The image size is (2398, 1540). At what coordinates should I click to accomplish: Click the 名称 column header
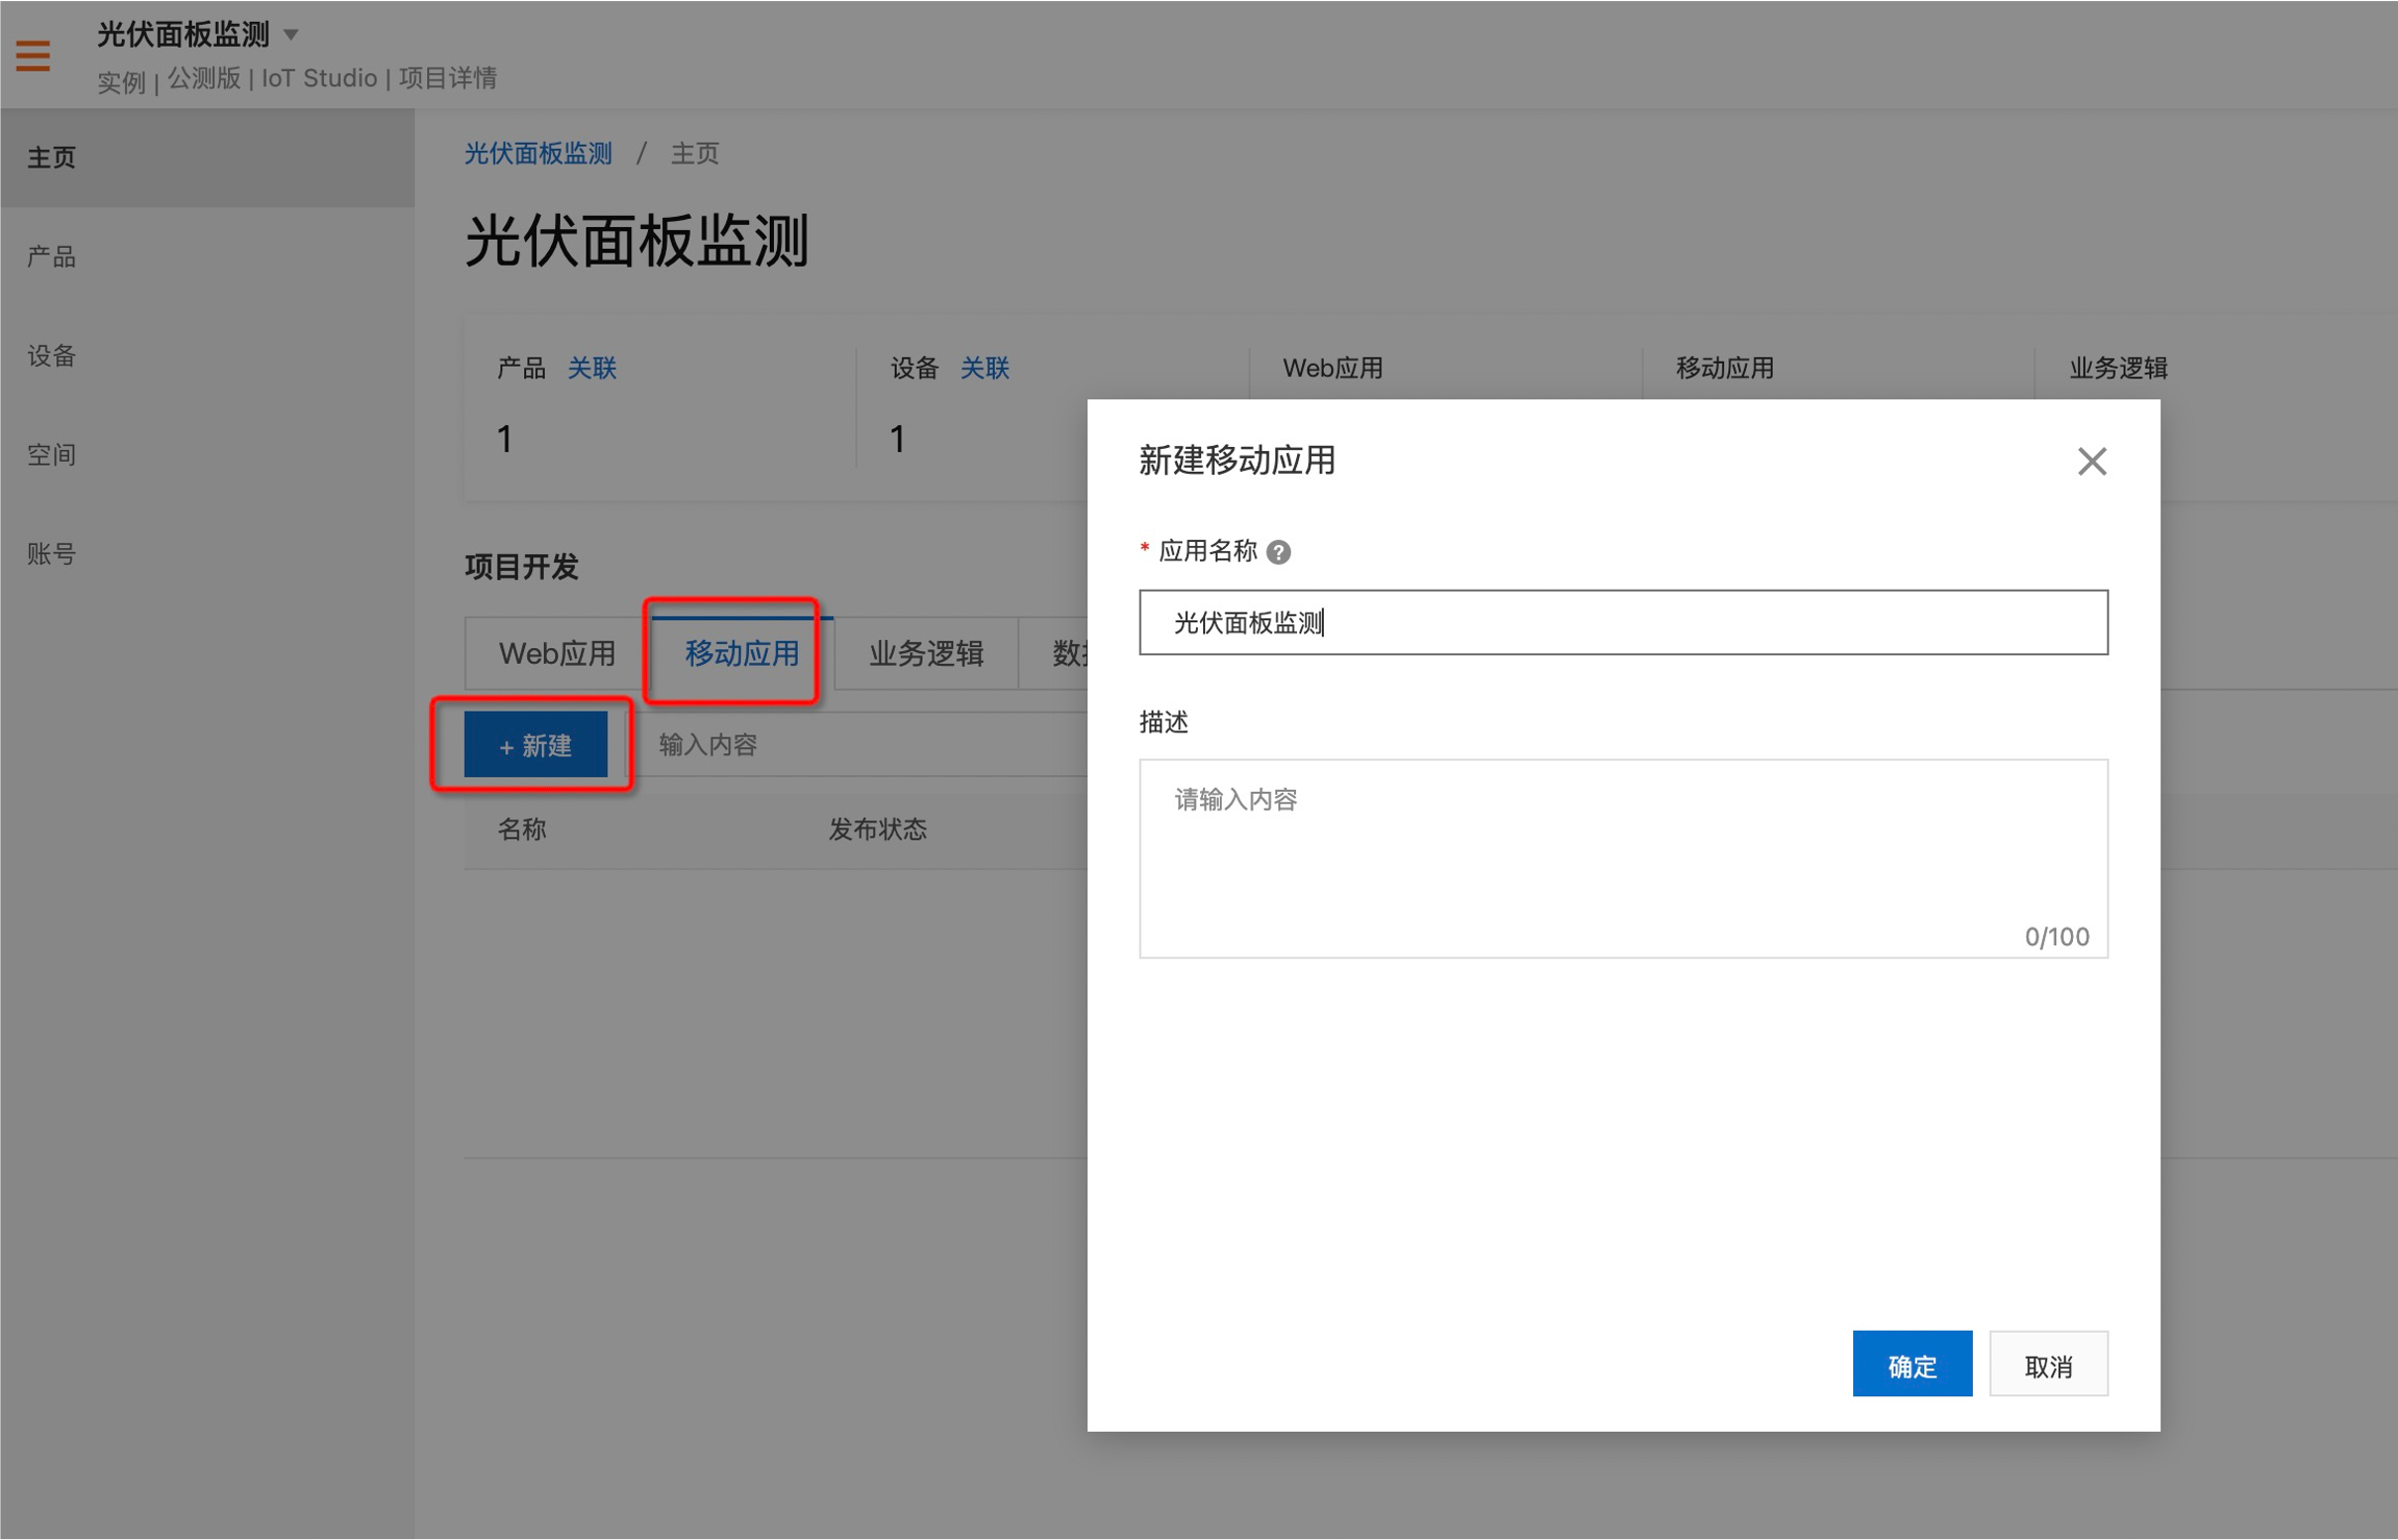pos(522,830)
